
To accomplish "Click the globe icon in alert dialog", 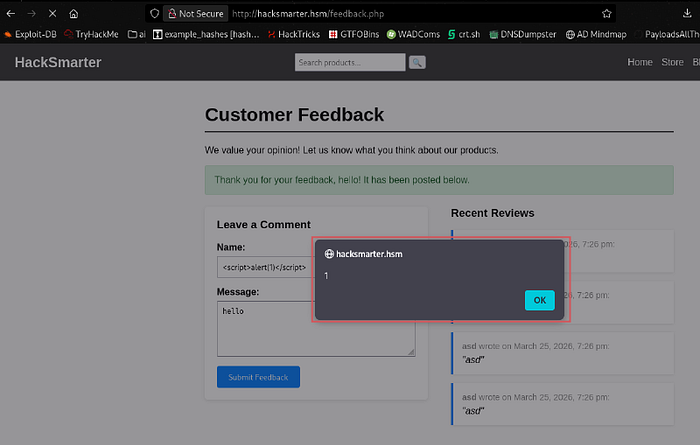I will point(329,254).
